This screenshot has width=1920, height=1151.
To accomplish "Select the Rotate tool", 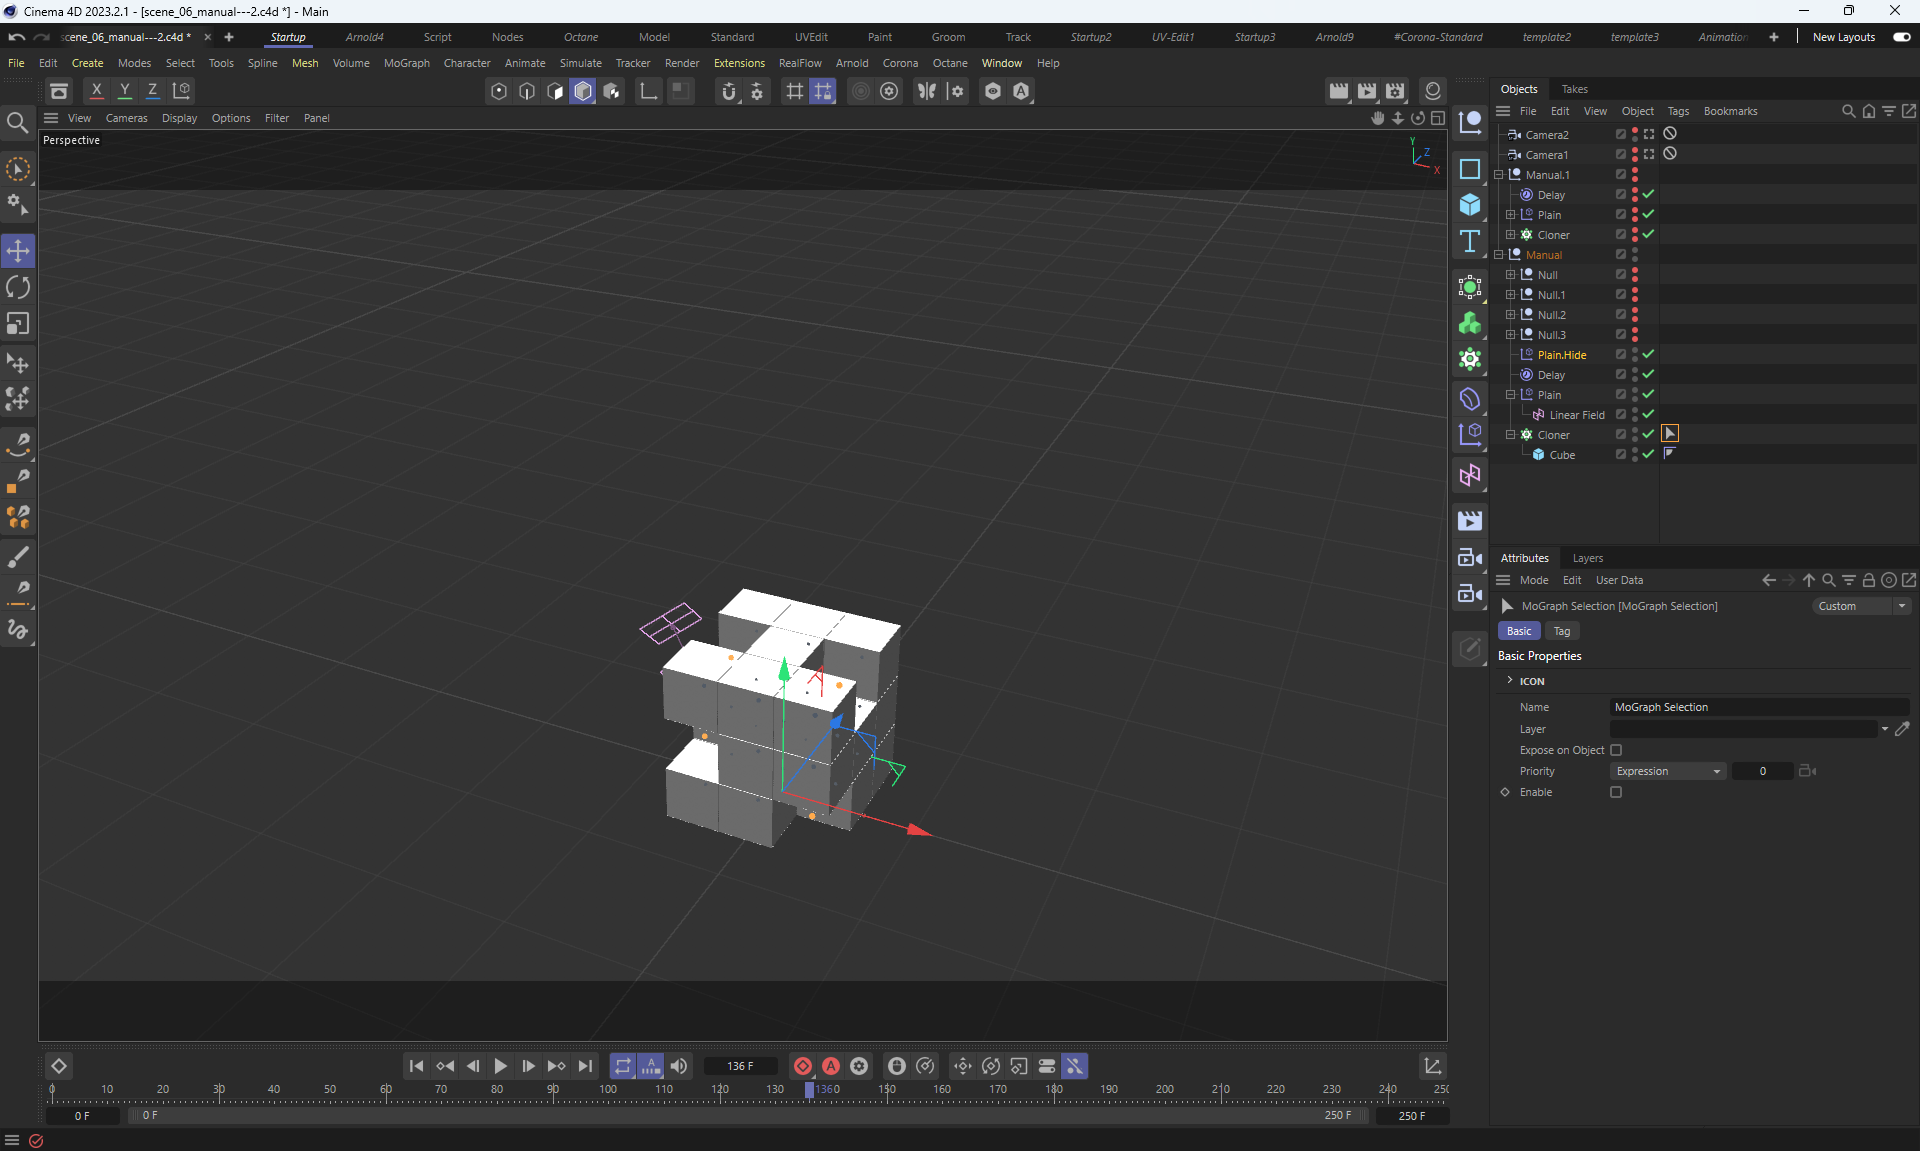I will pos(18,288).
